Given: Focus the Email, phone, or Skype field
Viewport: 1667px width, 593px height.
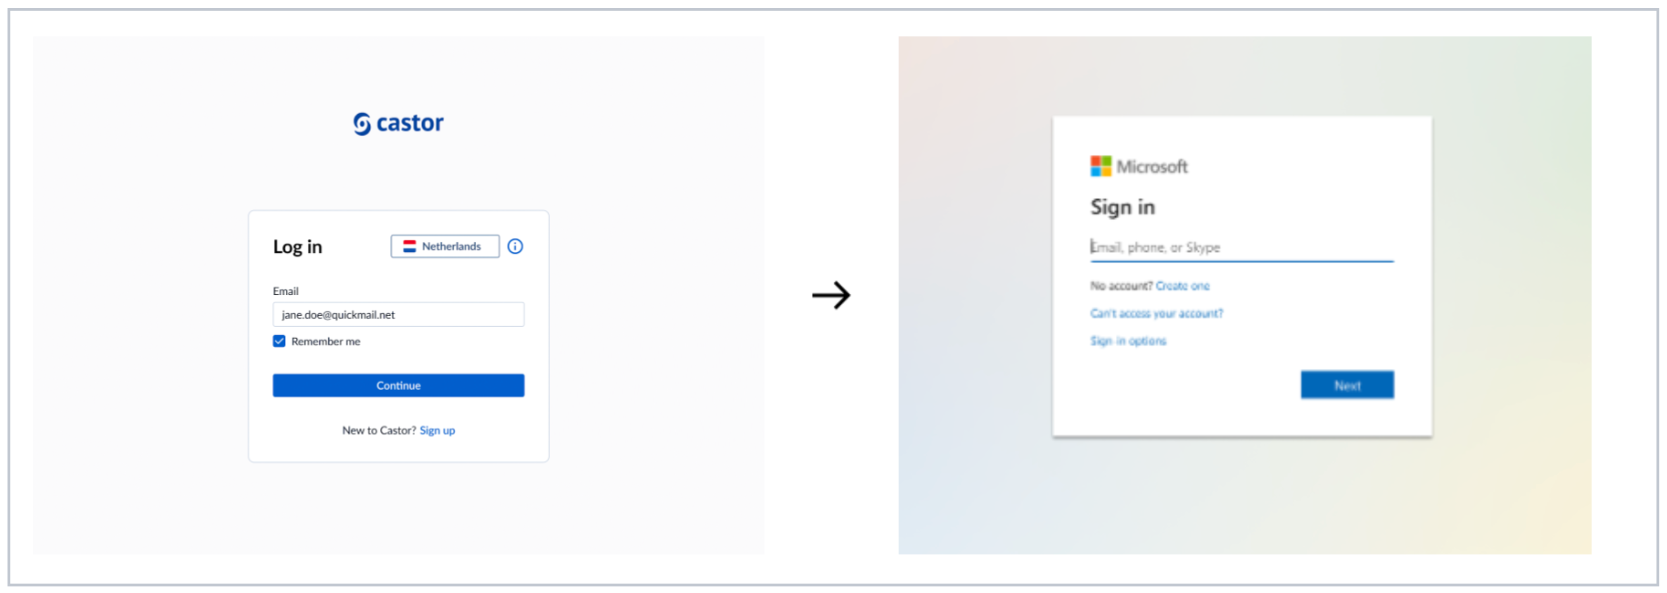Looking at the screenshot, I should coord(1241,247).
